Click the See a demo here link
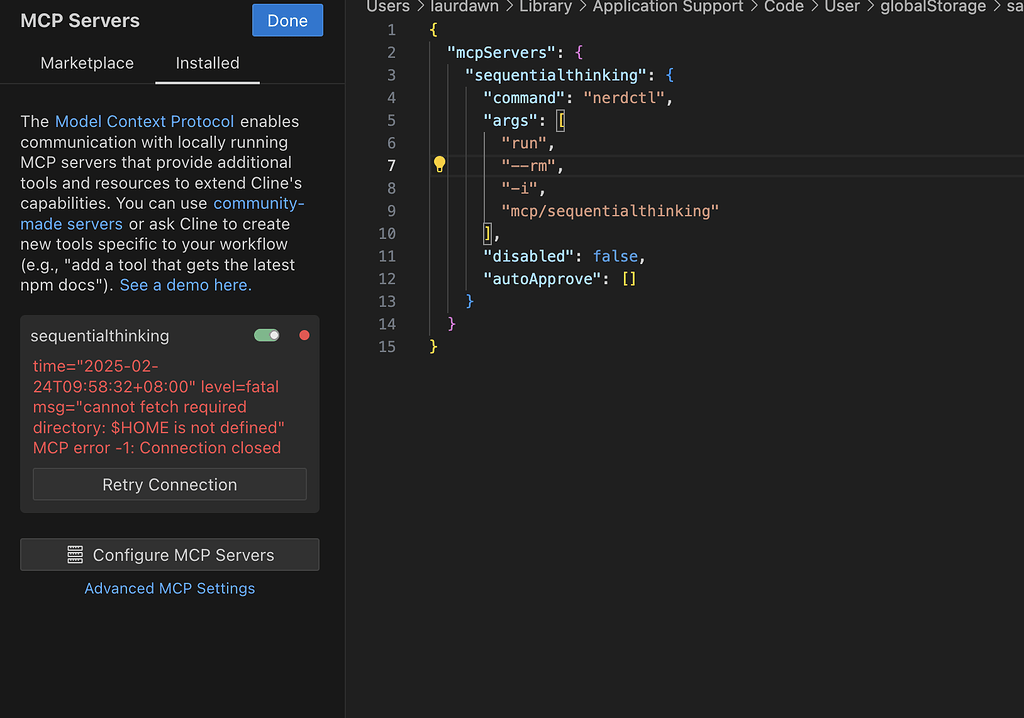Viewport: 1024px width, 718px height. tap(185, 285)
